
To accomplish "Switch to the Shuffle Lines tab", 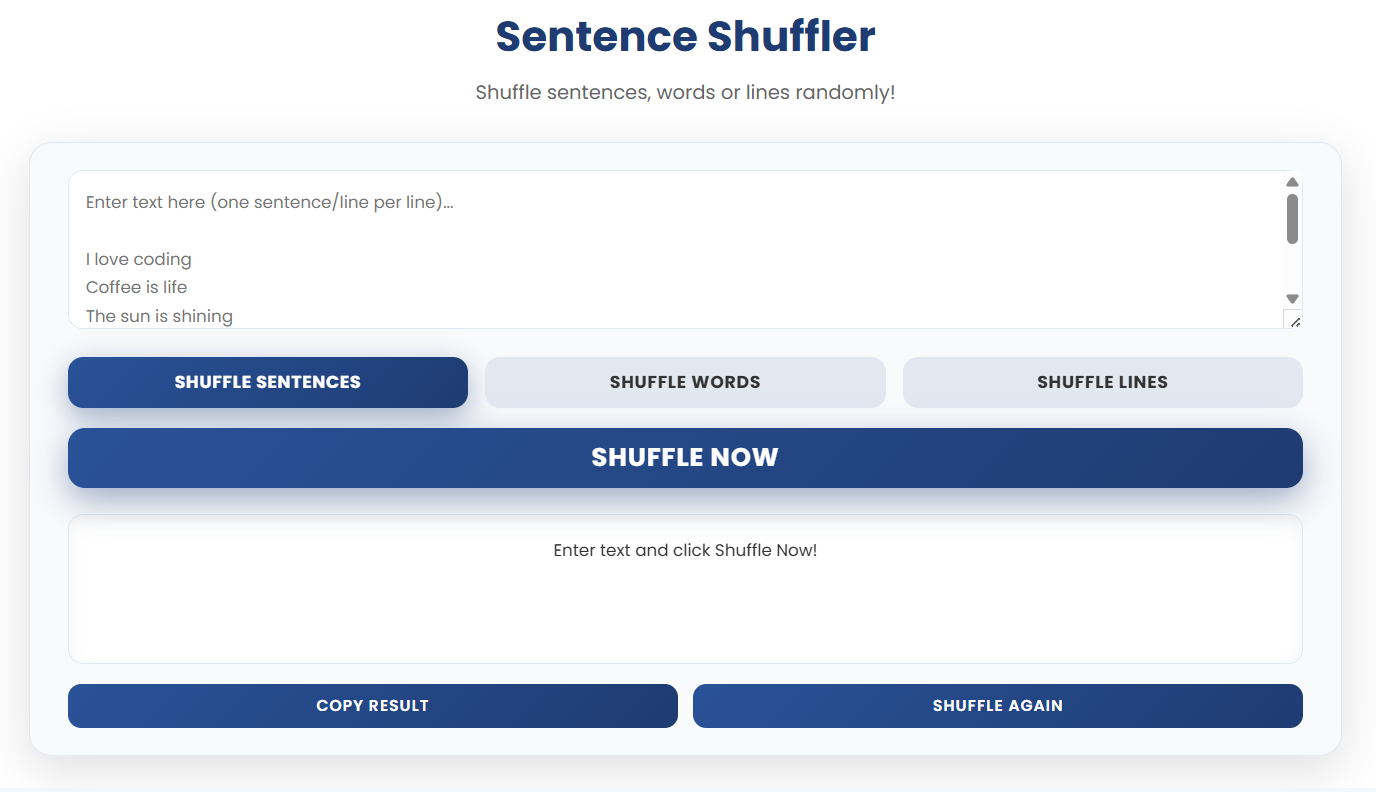I will point(1102,382).
